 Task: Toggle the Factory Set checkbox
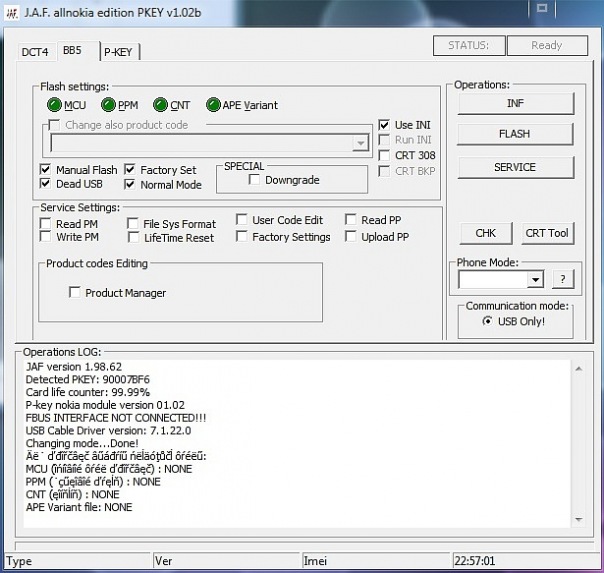[130, 169]
